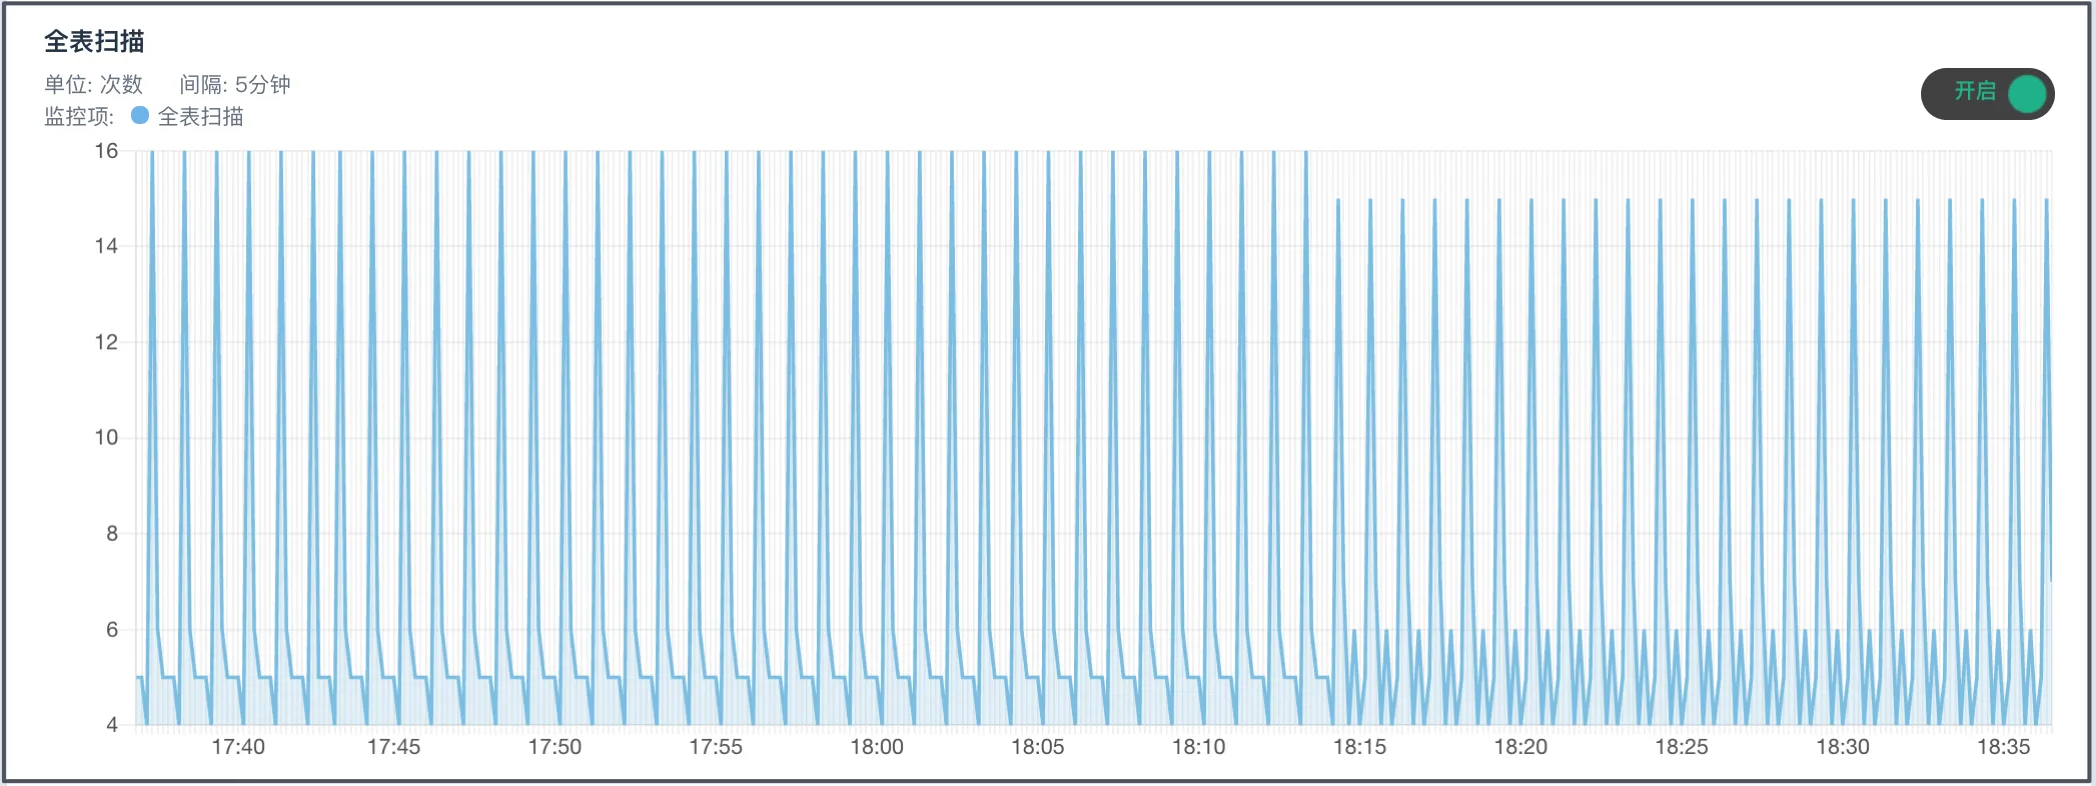Click the 18:30 x-axis time label
This screenshot has height=786, width=2096.
pos(1843,747)
